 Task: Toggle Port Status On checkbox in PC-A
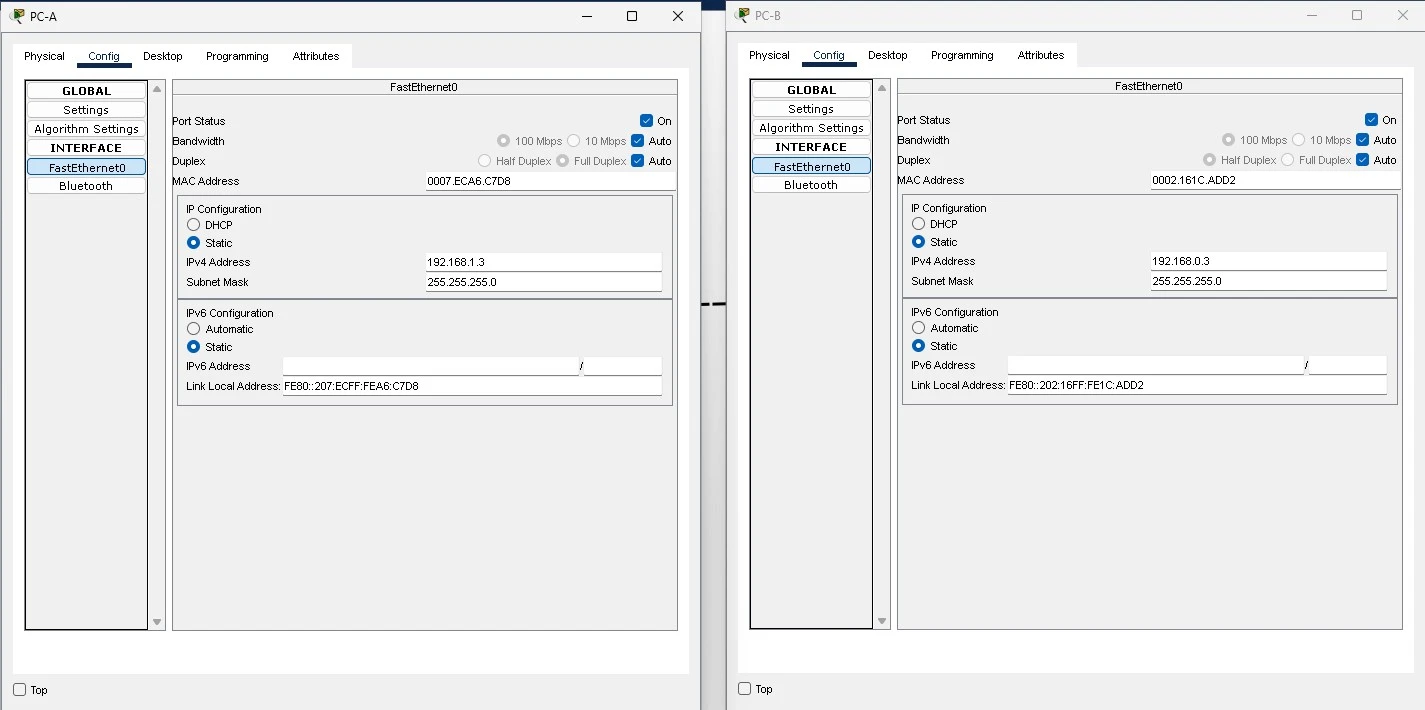pyautogui.click(x=646, y=121)
